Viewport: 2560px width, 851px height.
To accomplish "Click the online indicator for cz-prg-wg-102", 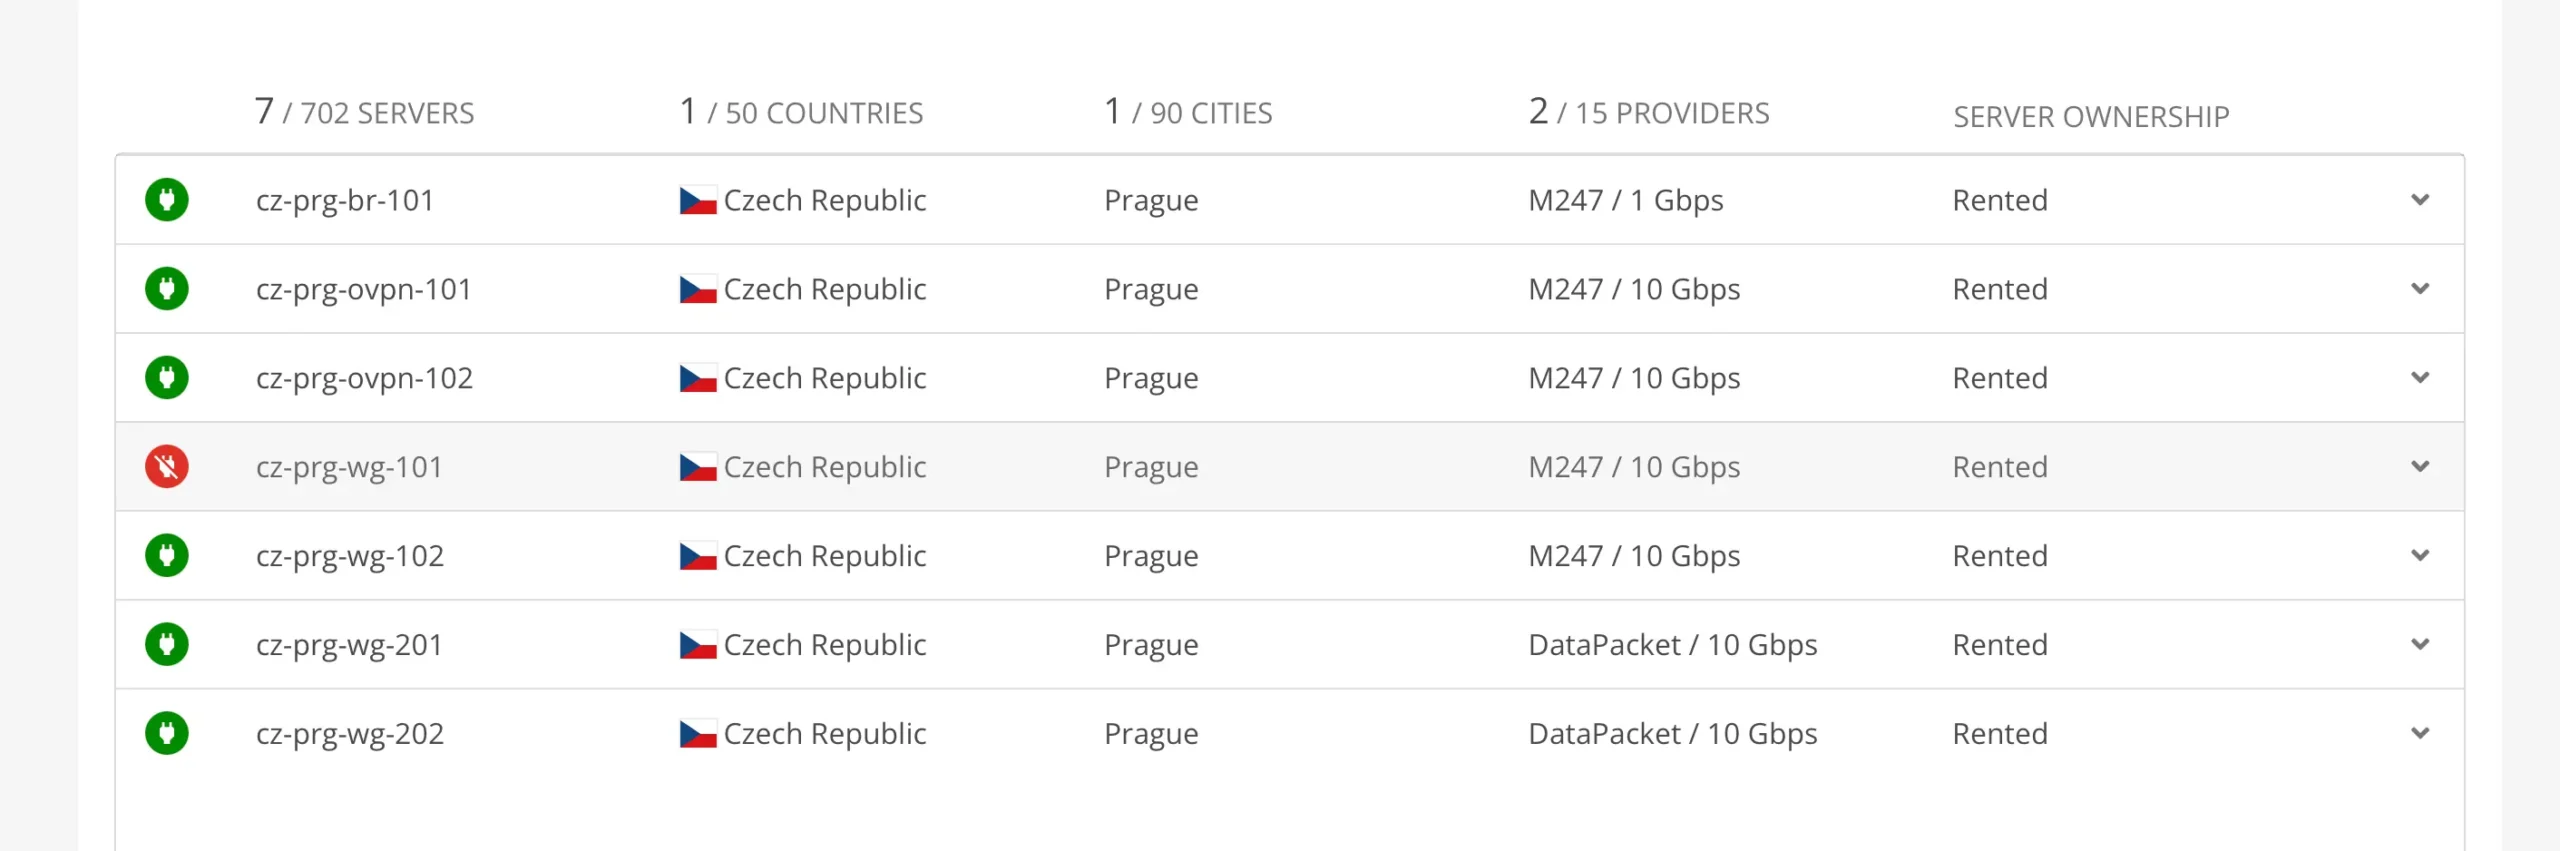I will [x=167, y=555].
